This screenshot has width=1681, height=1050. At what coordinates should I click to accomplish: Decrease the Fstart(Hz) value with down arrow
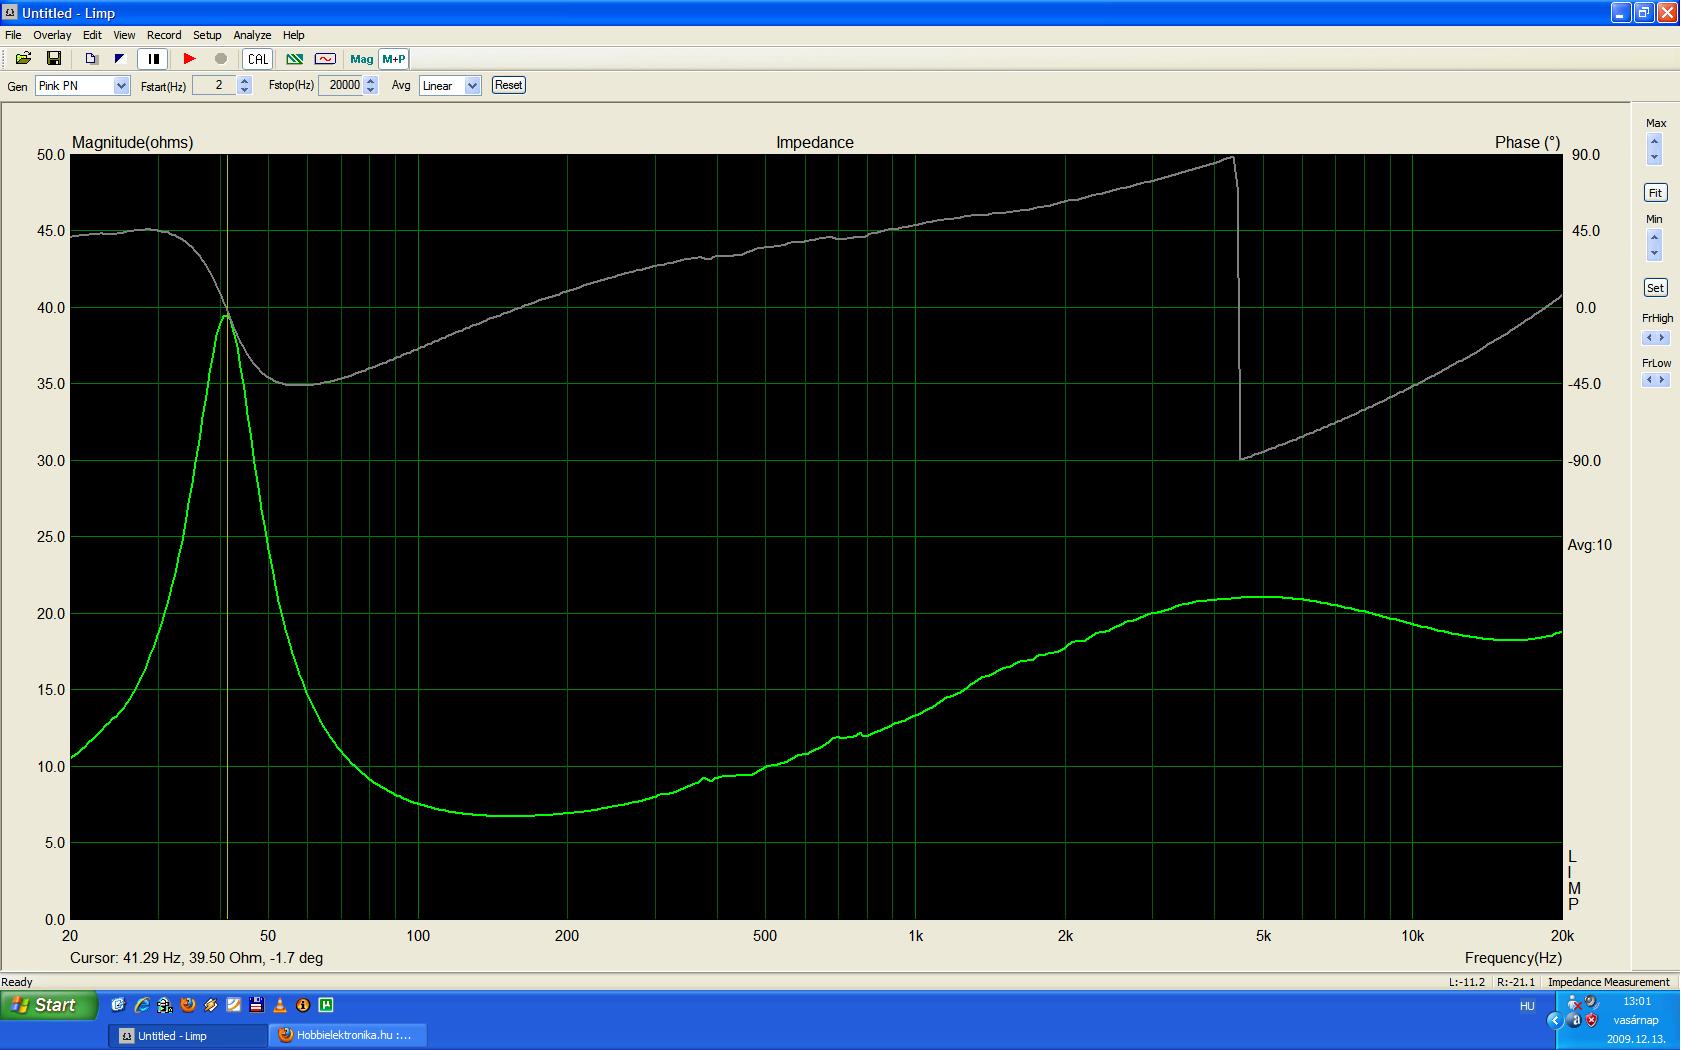tap(245, 90)
